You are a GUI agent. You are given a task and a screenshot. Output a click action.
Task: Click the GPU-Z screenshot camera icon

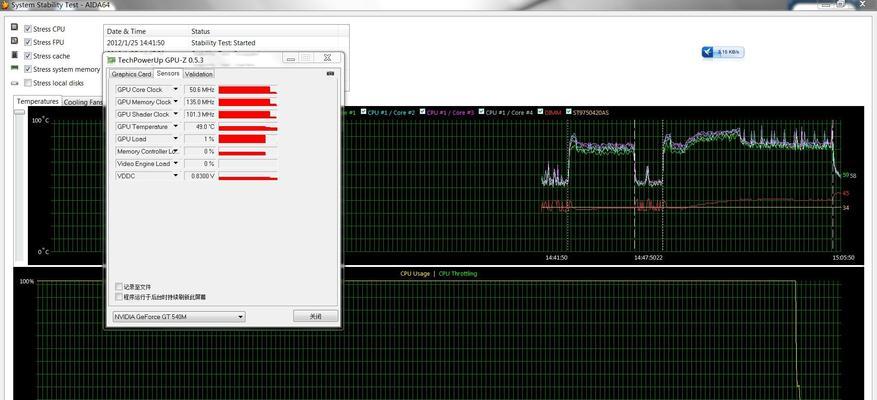point(330,73)
